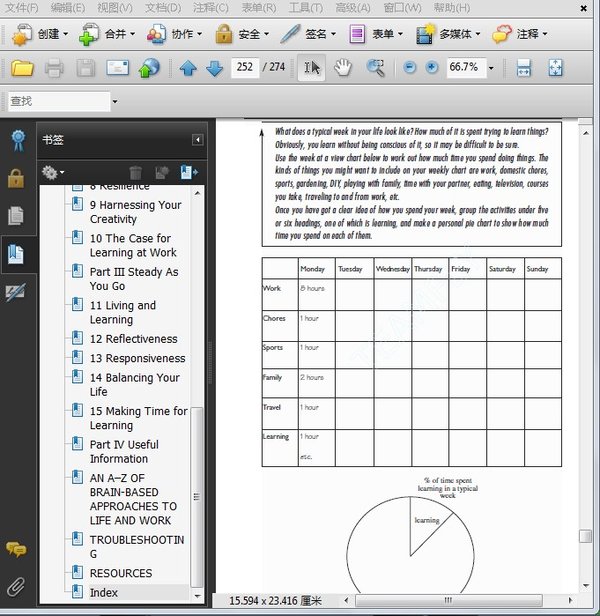Viewport: 600px width, 616px height.
Task: Click the fit width scrolling icon
Action: [x=524, y=68]
